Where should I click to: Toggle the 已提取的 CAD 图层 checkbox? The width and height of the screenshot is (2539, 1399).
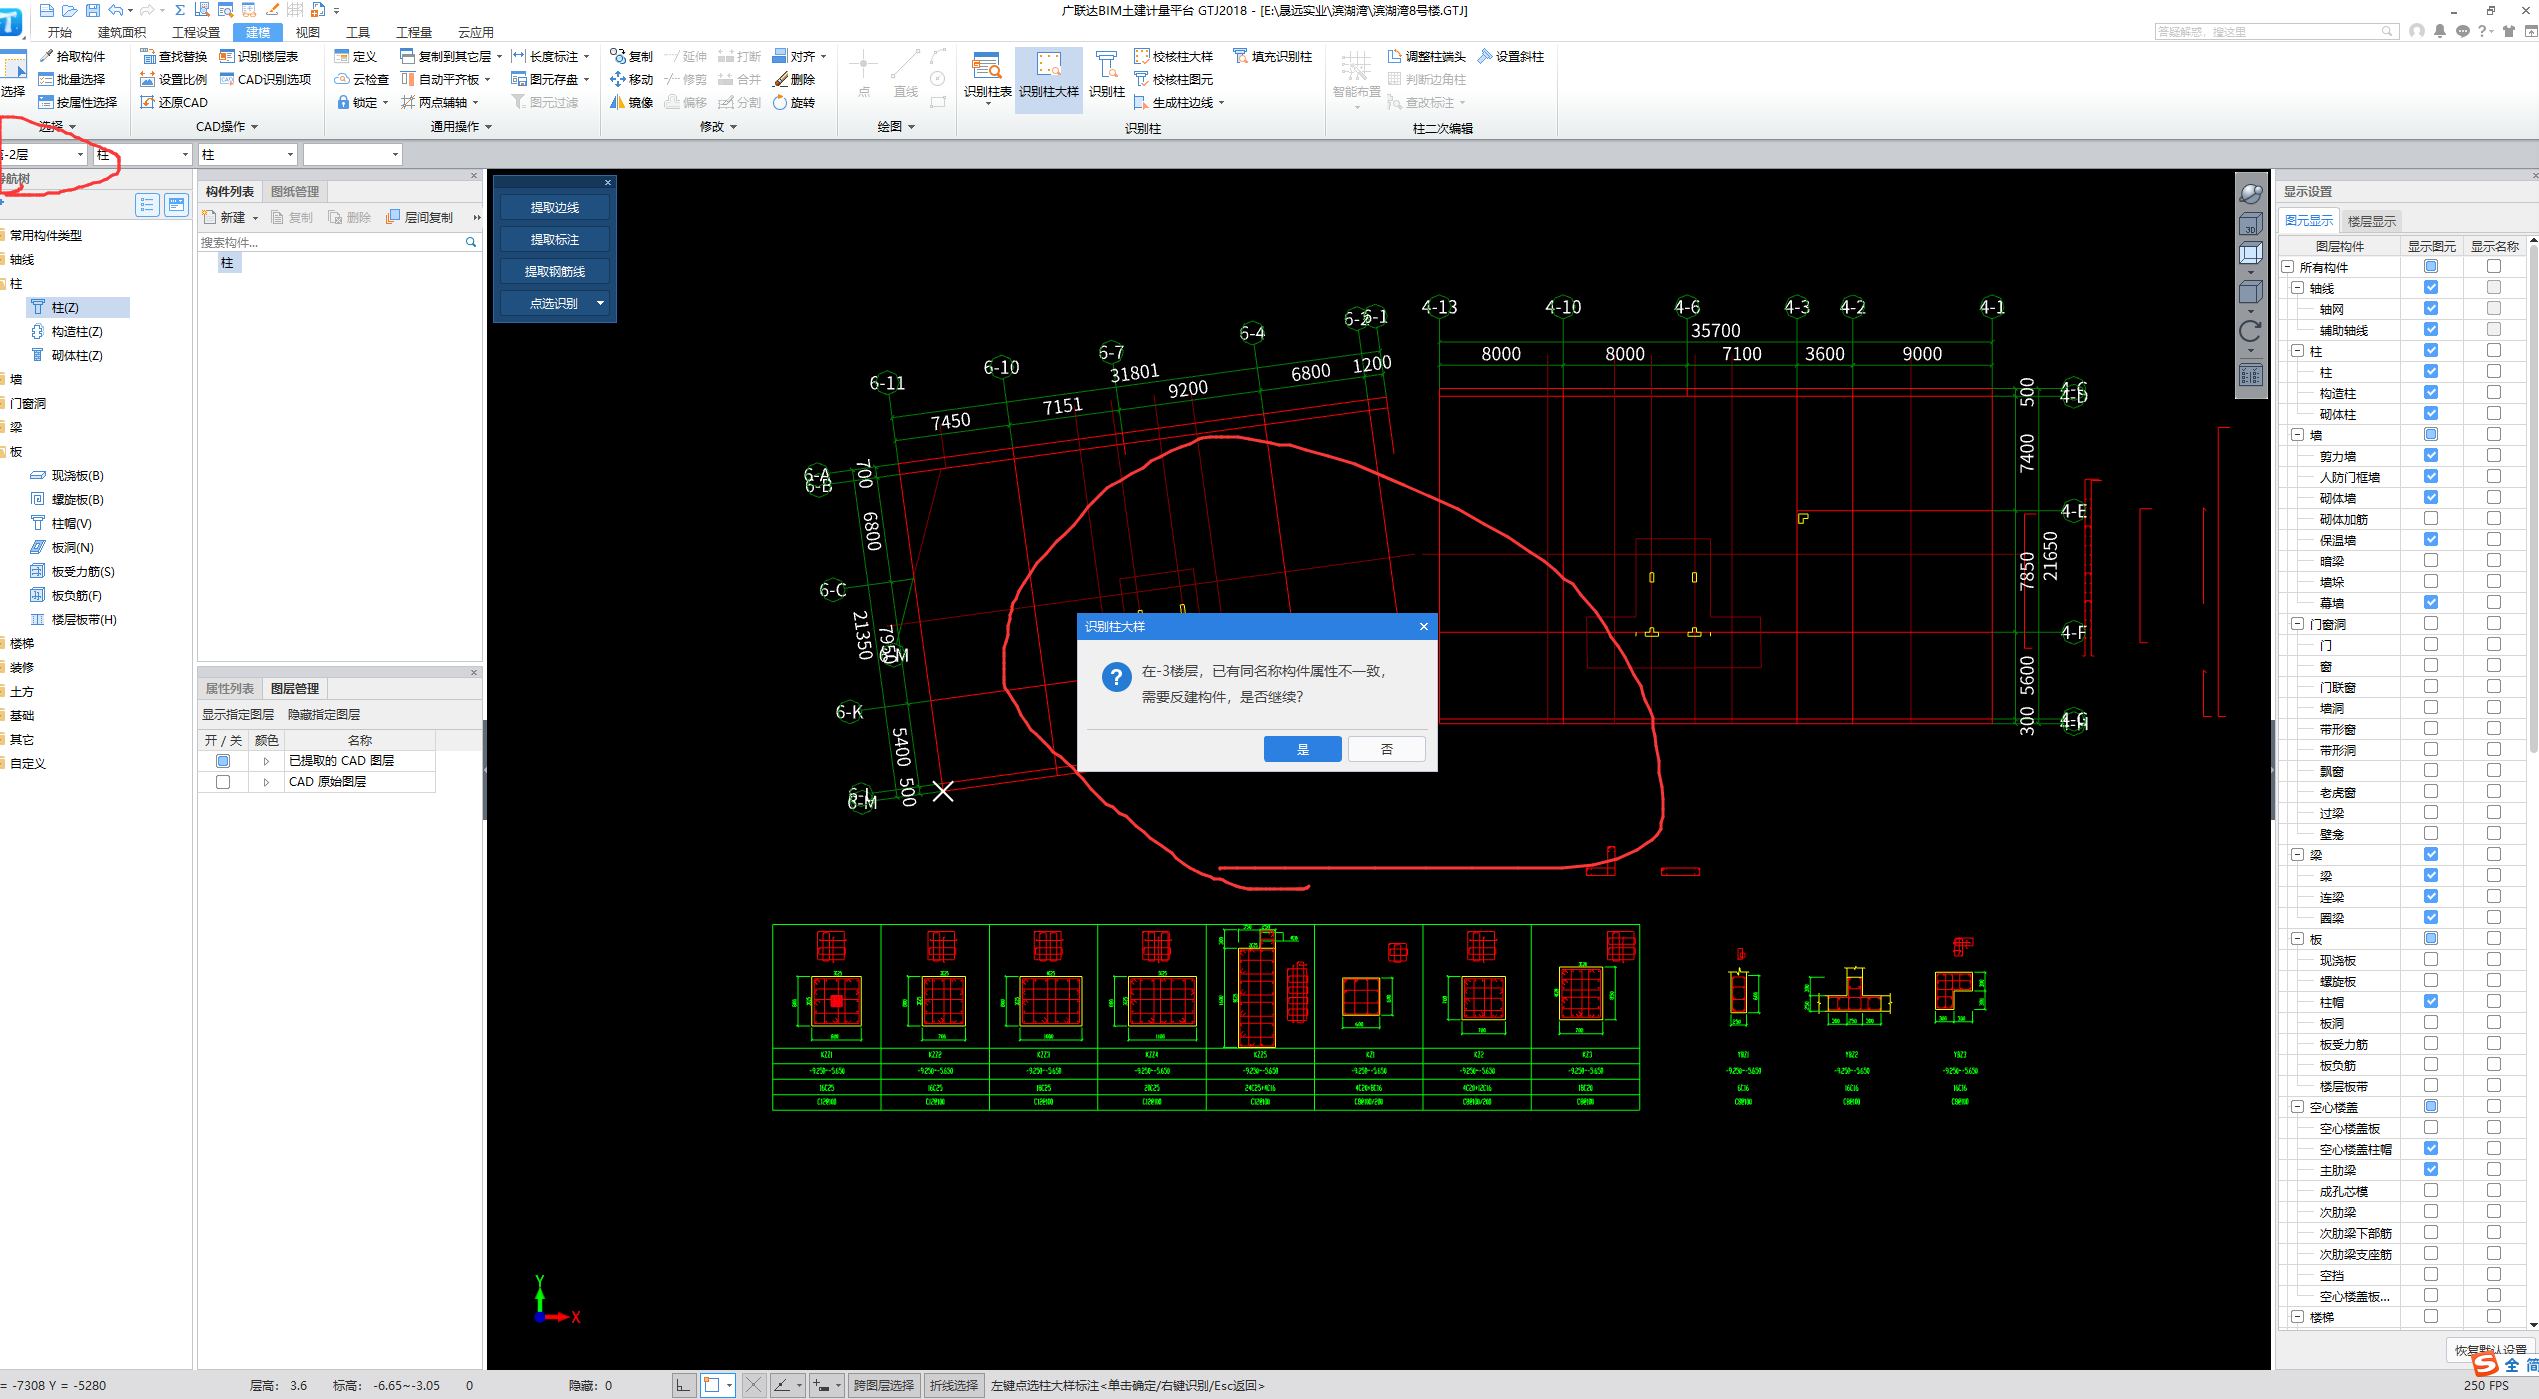(x=223, y=761)
